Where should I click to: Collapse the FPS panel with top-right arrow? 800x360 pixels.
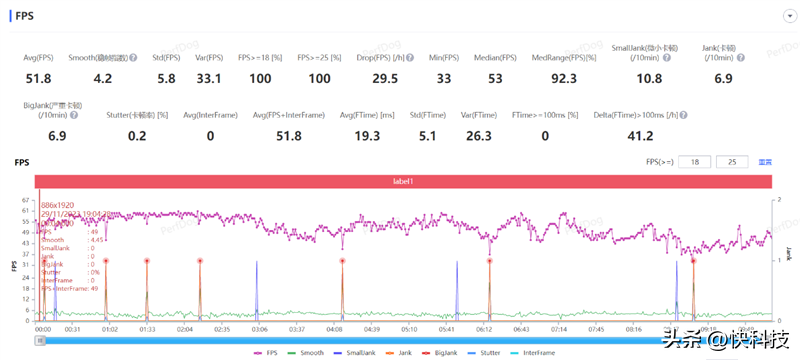(x=788, y=16)
